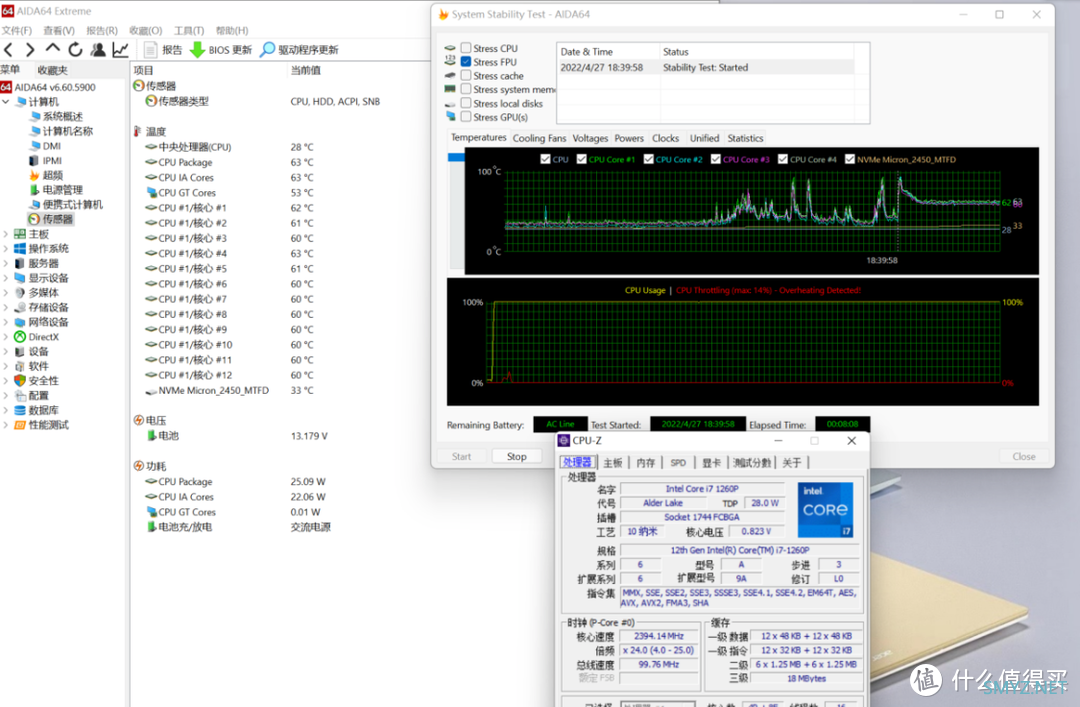Select the CPU Package 63 °C row
The height and width of the screenshot is (707, 1080).
pos(229,163)
